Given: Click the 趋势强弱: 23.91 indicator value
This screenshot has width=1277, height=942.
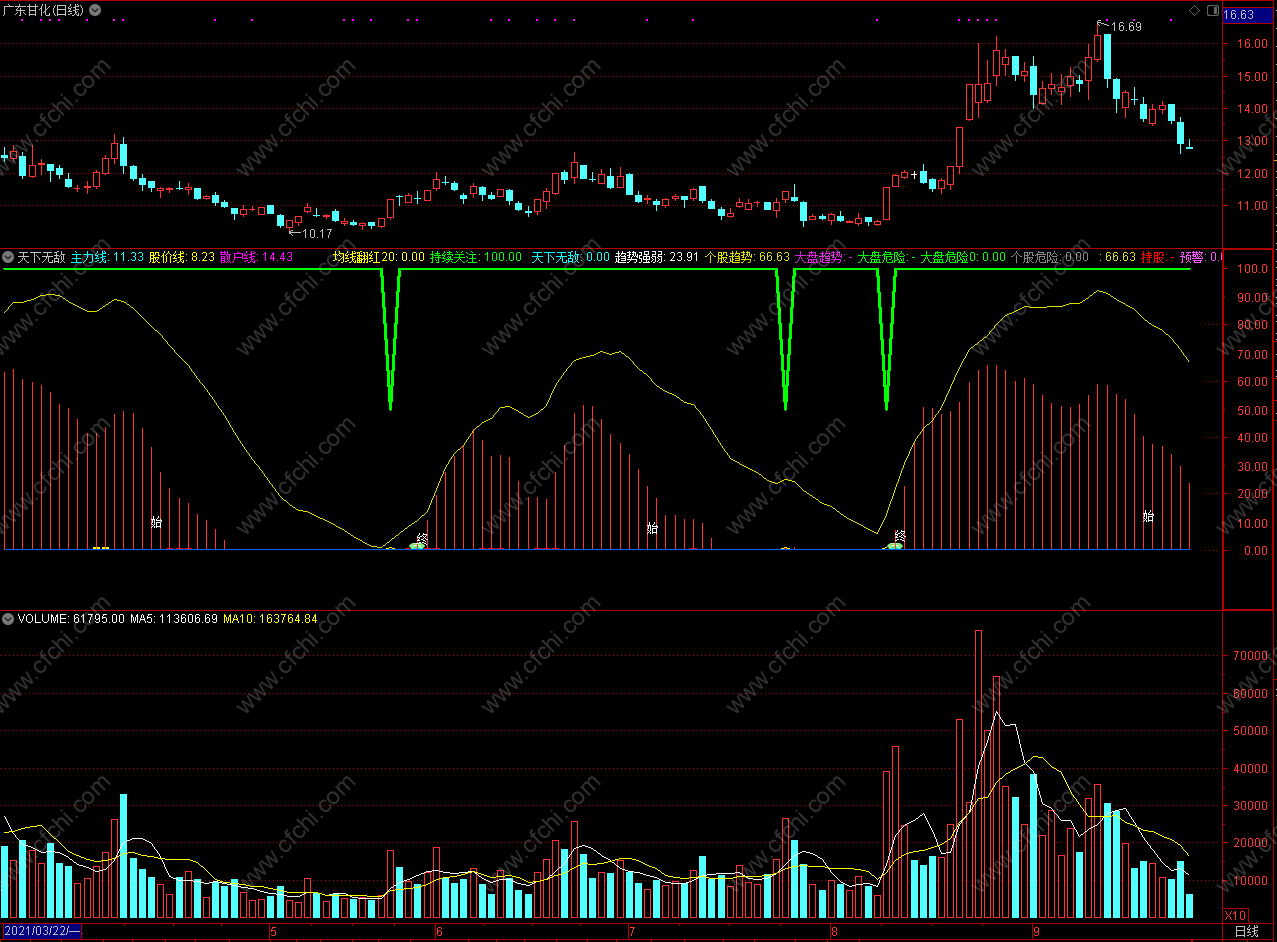Looking at the screenshot, I should click(x=656, y=257).
